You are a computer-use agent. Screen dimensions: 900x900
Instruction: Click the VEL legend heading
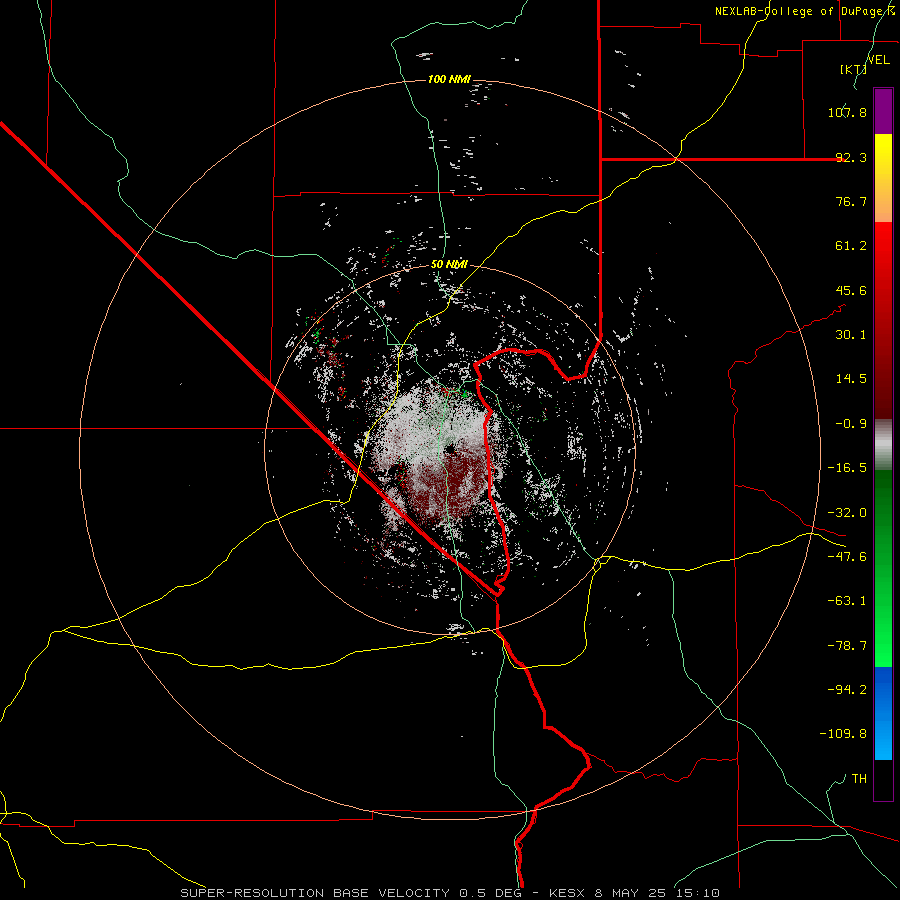878,60
